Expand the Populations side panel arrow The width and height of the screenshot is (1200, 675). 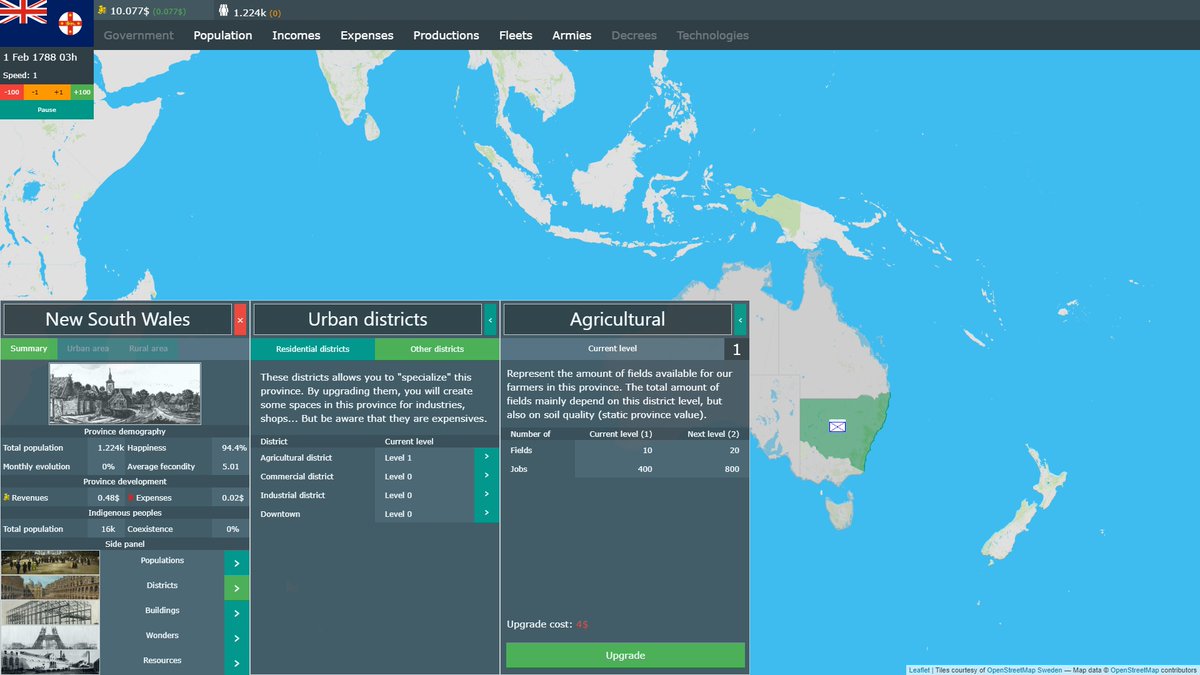point(236,562)
